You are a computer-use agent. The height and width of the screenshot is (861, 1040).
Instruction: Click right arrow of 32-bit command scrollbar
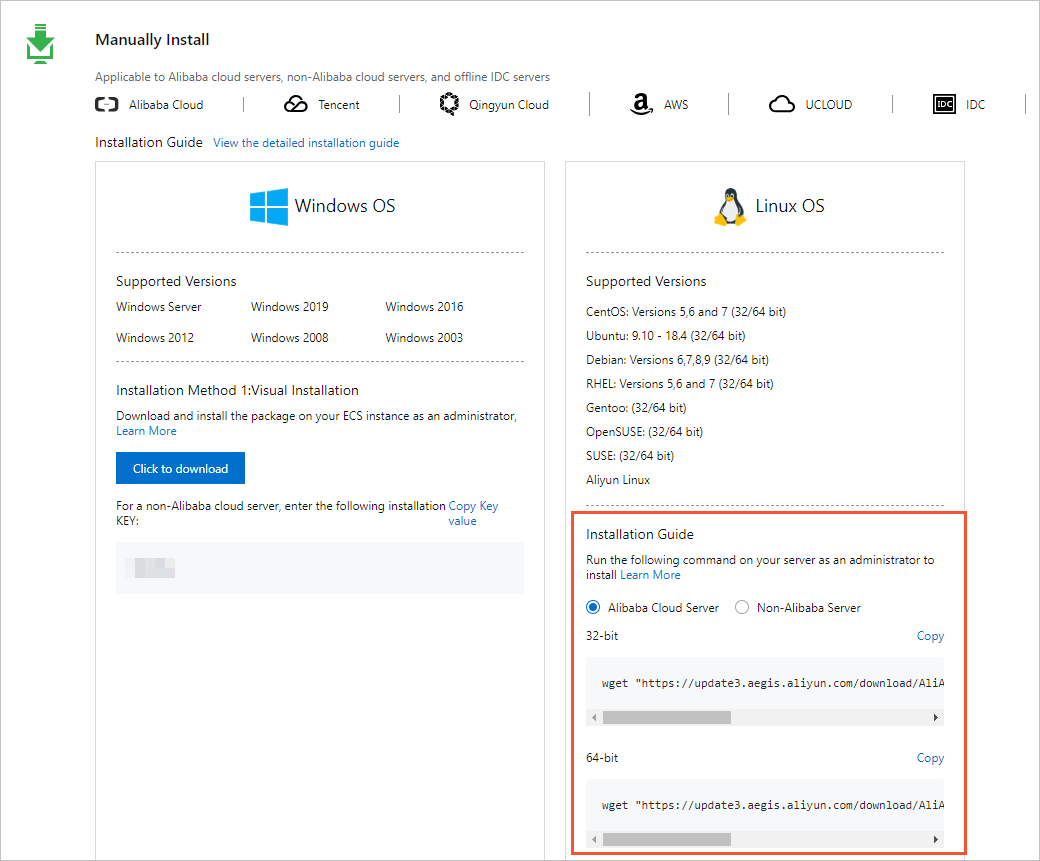click(935, 718)
